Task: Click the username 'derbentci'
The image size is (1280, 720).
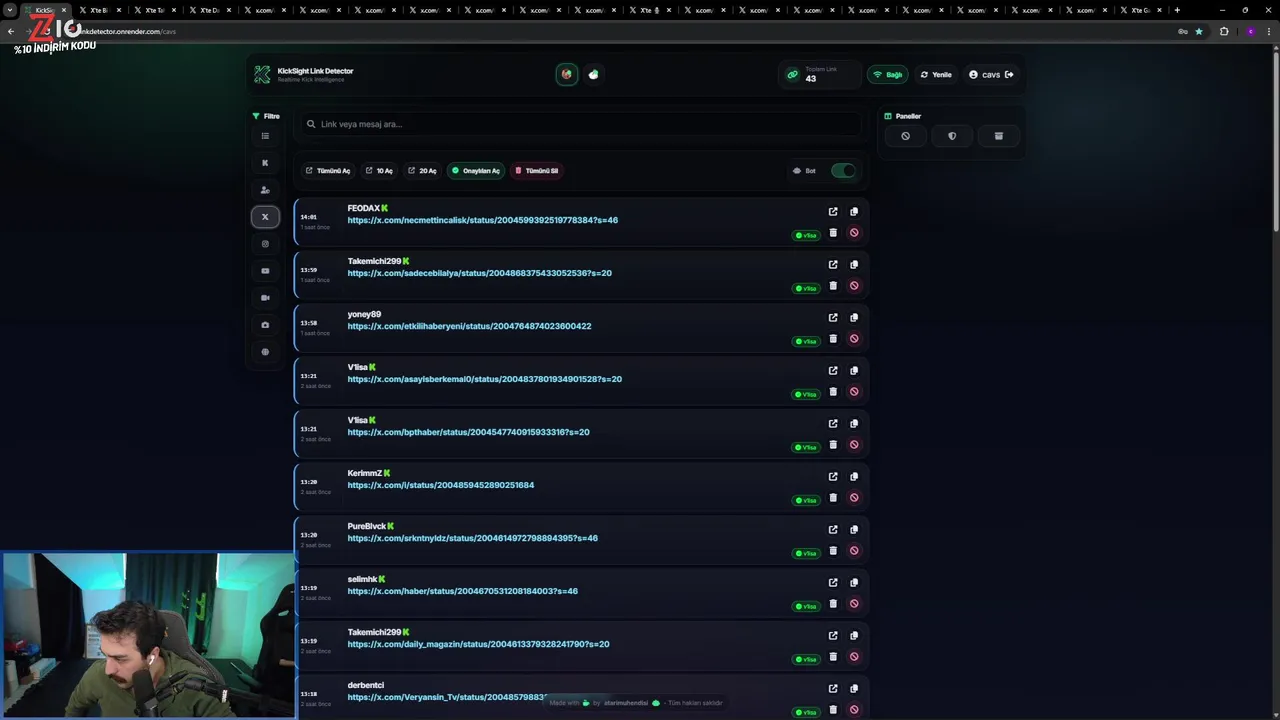Action: click(x=366, y=685)
